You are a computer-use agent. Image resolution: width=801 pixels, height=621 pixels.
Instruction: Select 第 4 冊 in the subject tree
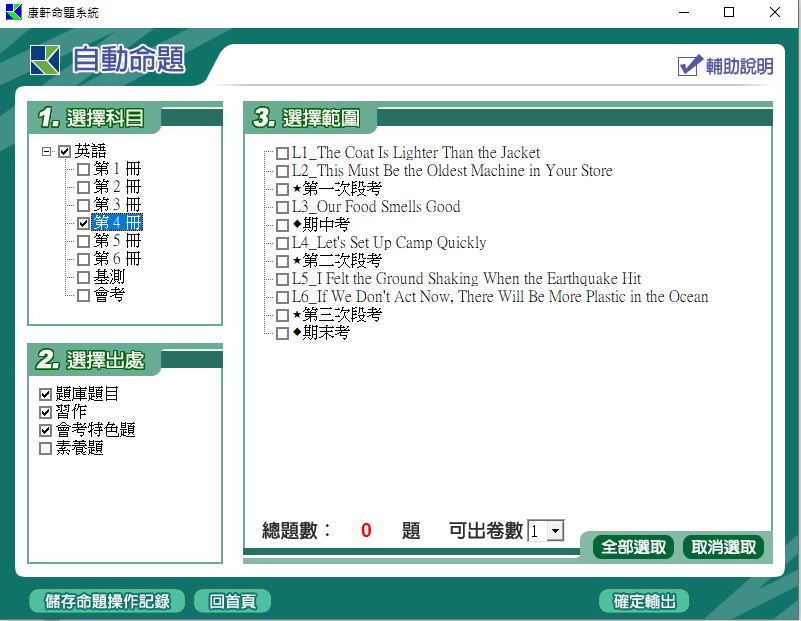click(x=117, y=223)
